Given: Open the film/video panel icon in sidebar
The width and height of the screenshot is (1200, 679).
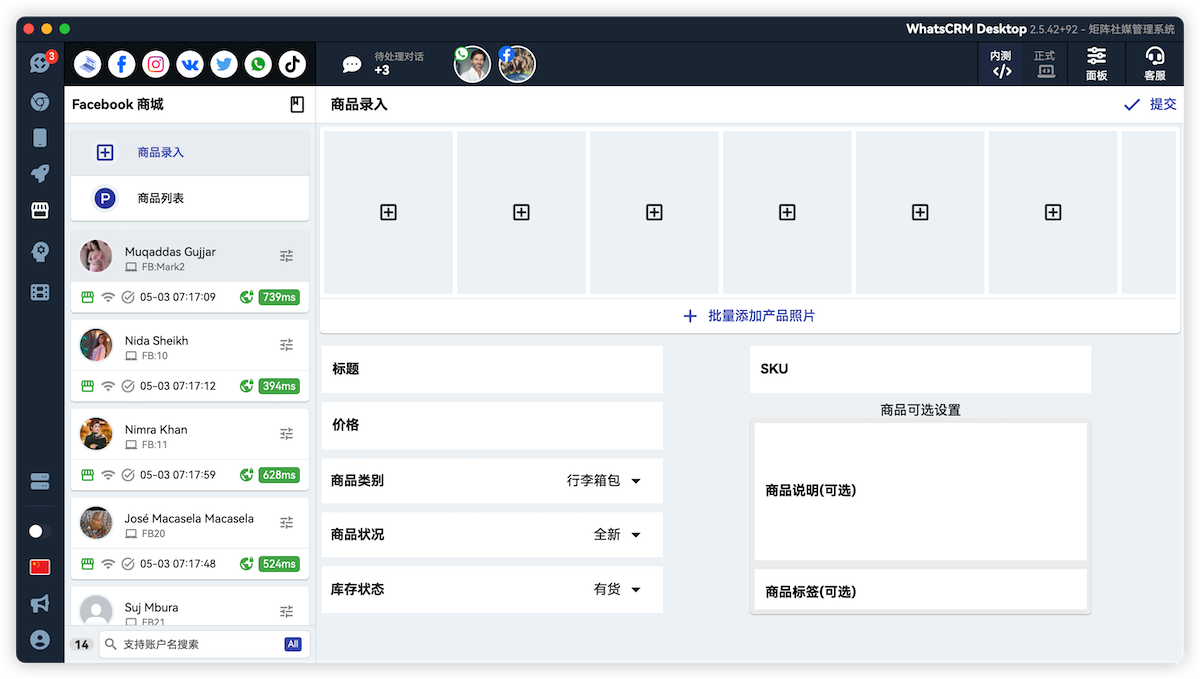Looking at the screenshot, I should point(40,288).
